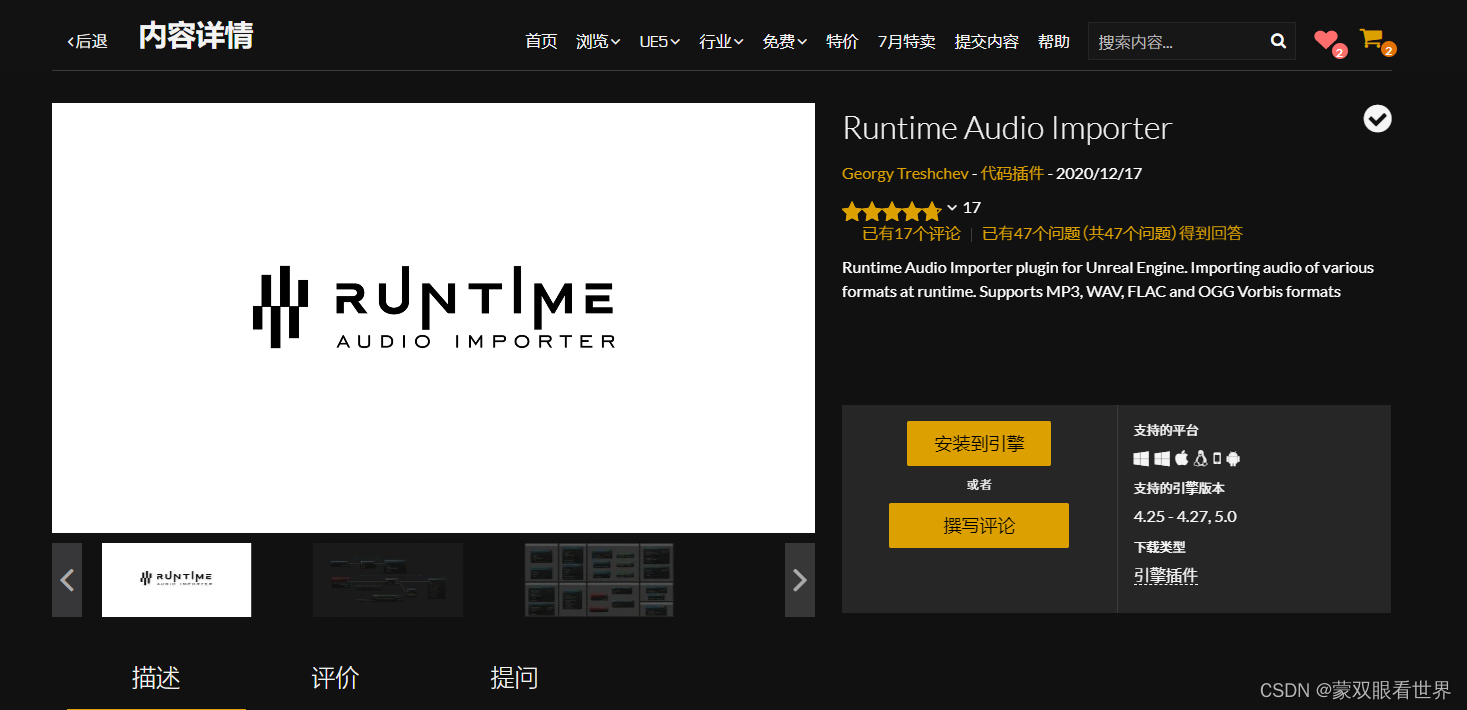The width and height of the screenshot is (1467, 710).
Task: Select the screenshots grid thumbnail
Action: pyautogui.click(x=599, y=580)
